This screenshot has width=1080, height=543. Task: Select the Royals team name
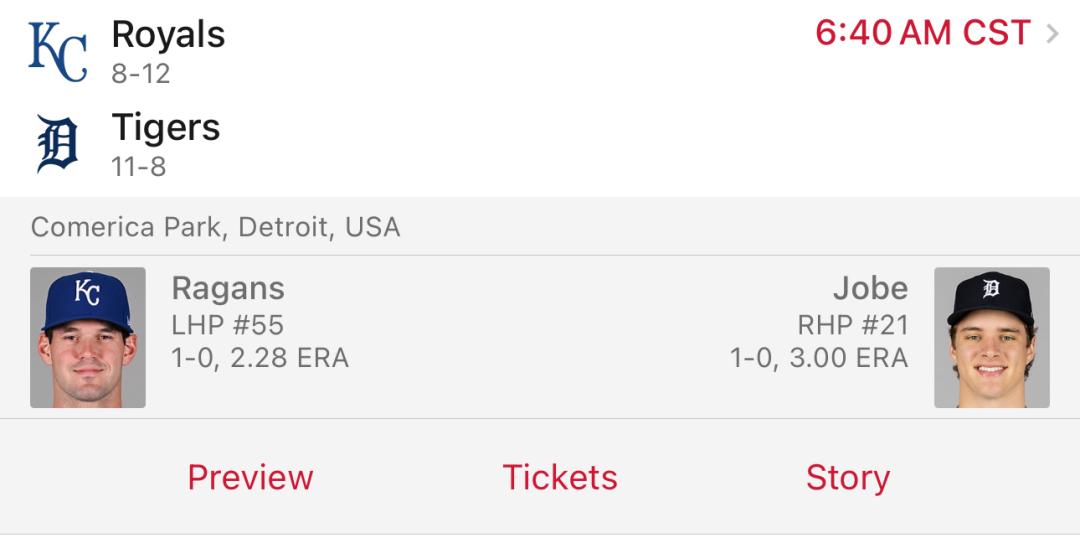click(x=168, y=34)
